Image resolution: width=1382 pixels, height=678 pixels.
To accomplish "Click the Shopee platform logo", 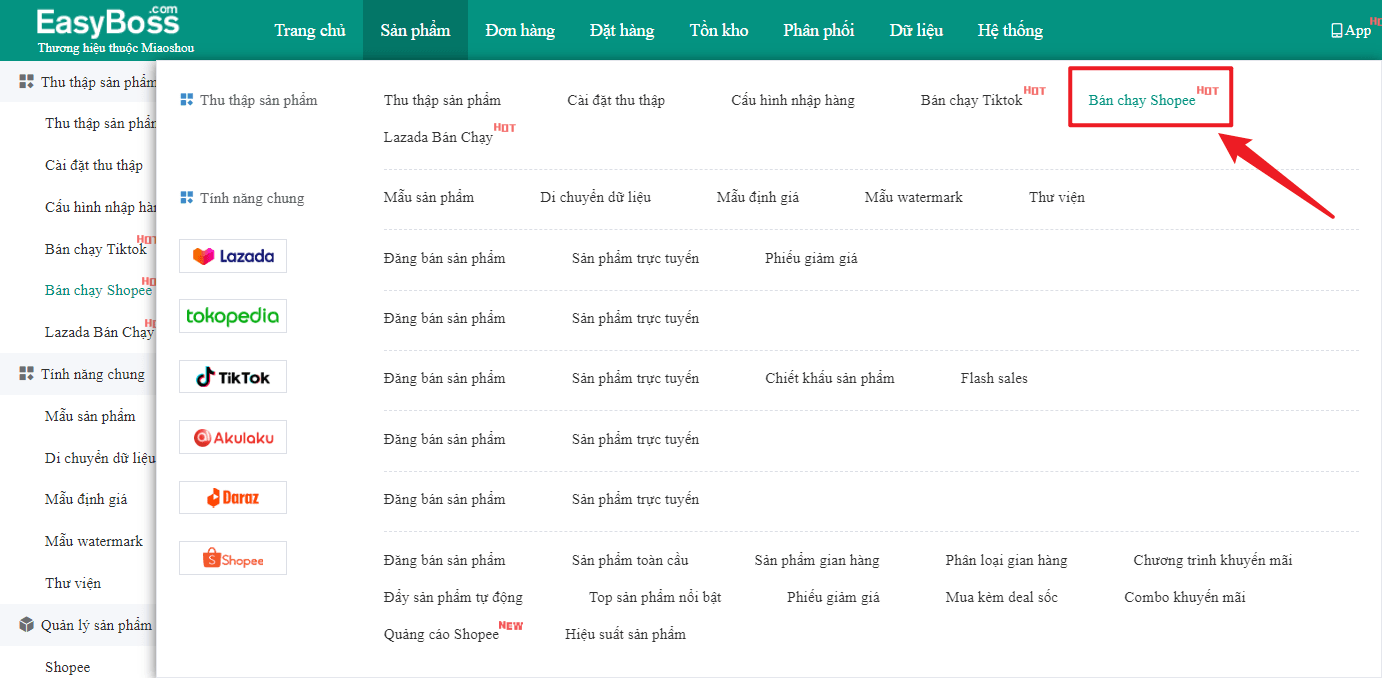I will tap(233, 558).
